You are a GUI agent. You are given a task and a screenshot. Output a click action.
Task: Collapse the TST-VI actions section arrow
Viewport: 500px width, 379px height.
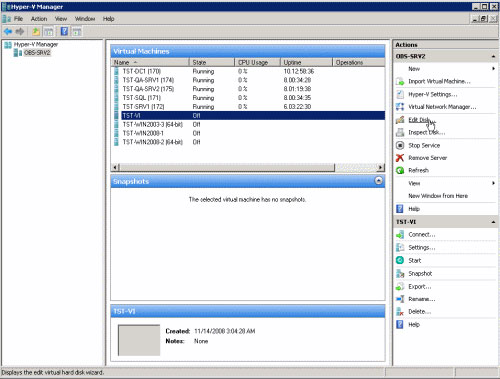(x=493, y=222)
